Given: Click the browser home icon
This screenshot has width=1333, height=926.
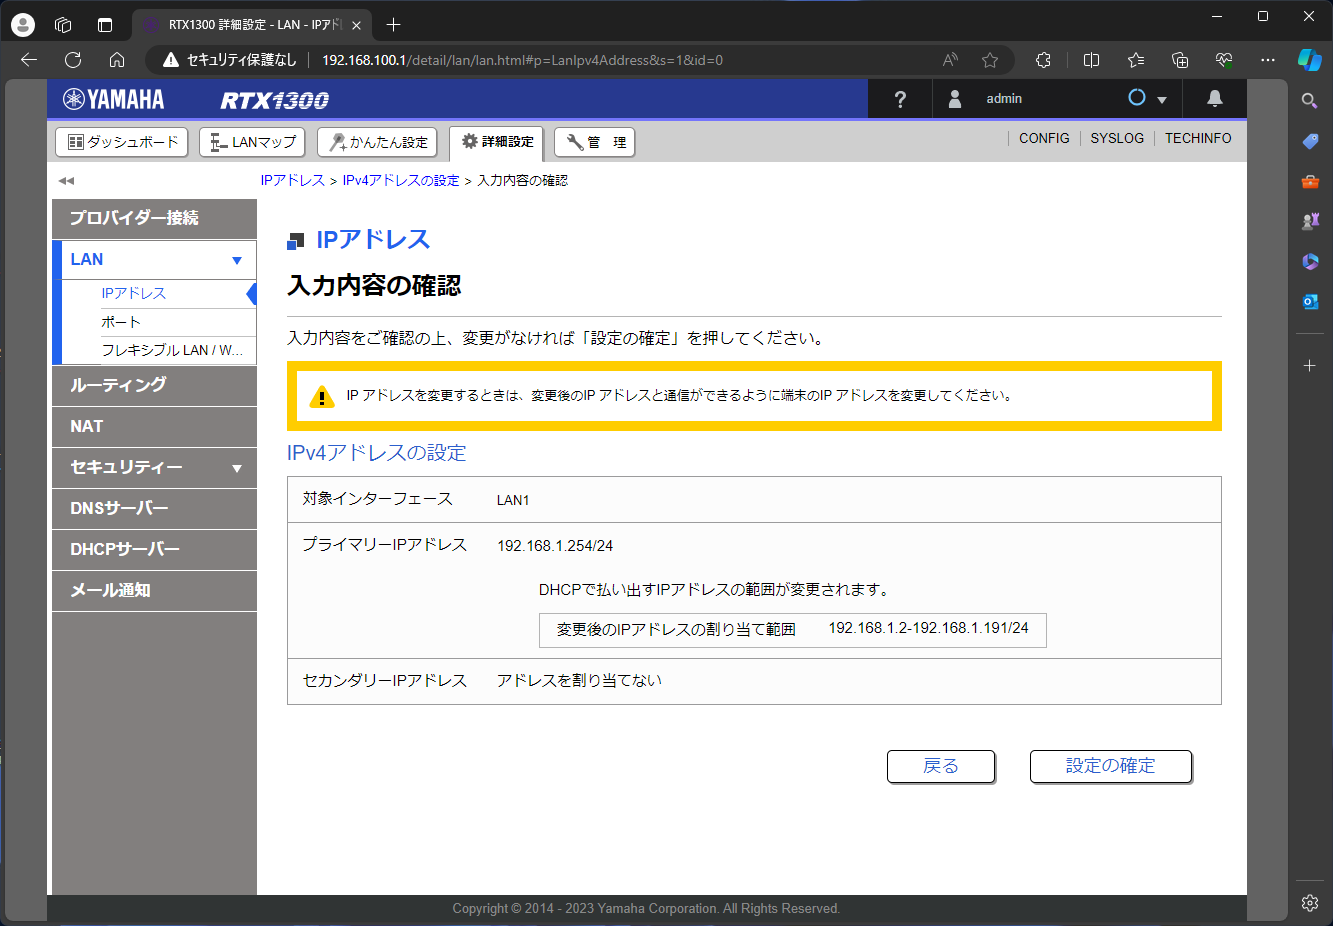Looking at the screenshot, I should point(117,60).
